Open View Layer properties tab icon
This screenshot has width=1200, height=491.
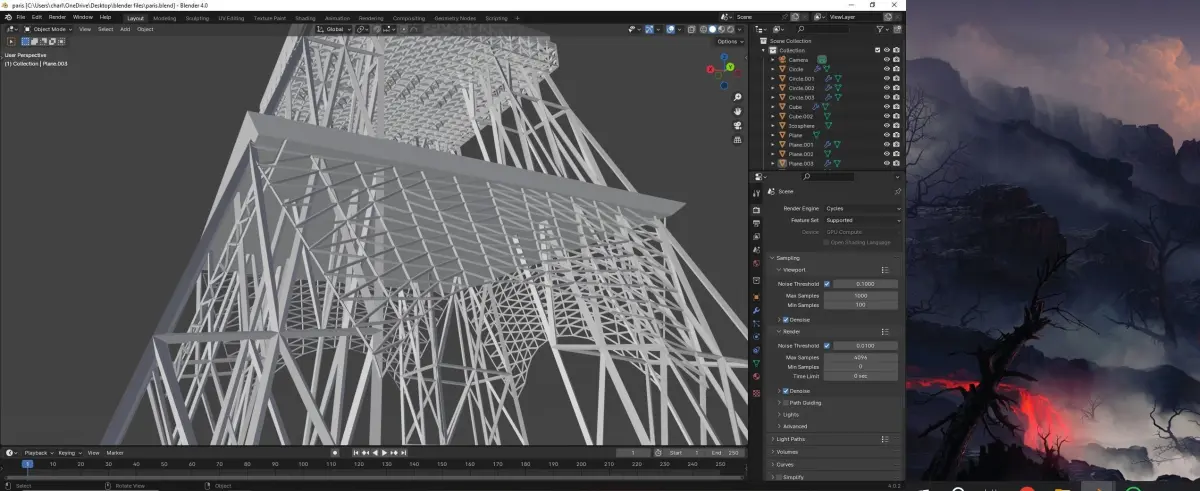(x=756, y=237)
